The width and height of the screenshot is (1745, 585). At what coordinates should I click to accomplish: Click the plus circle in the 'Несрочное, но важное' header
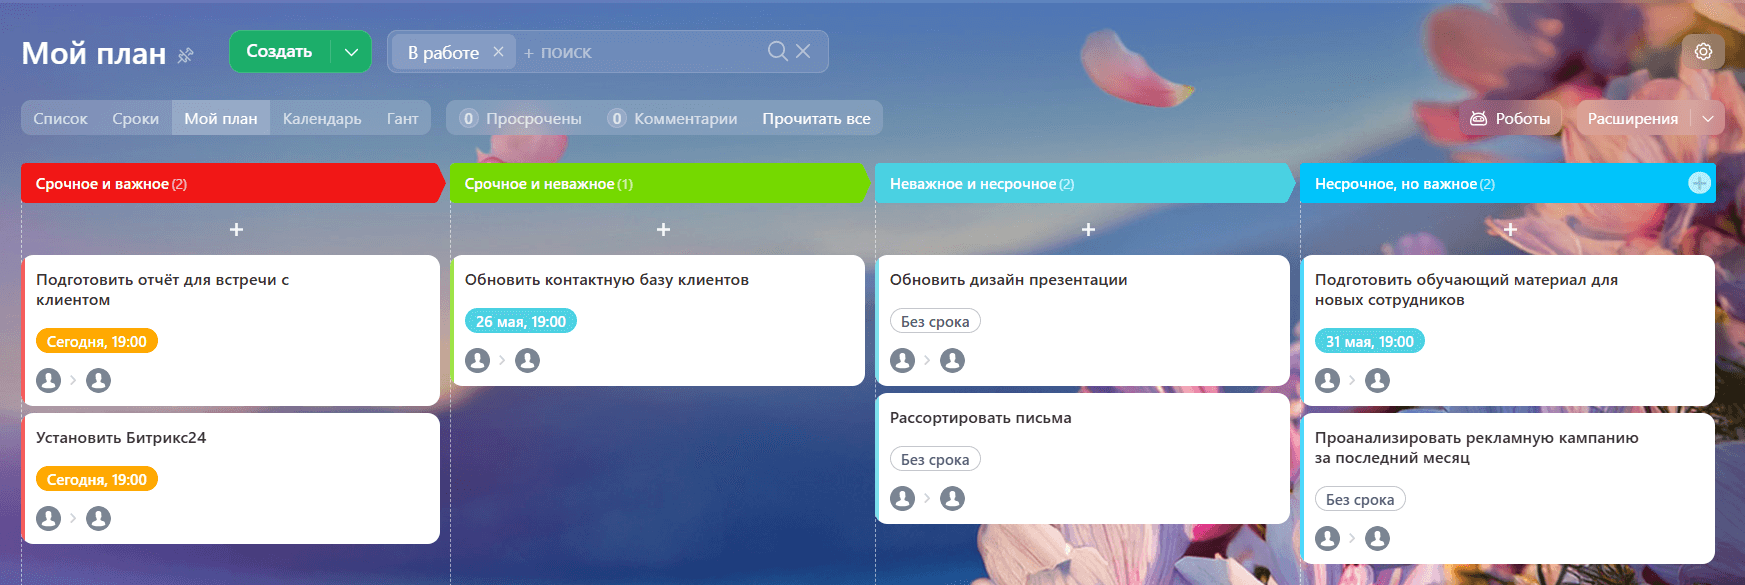(1699, 183)
